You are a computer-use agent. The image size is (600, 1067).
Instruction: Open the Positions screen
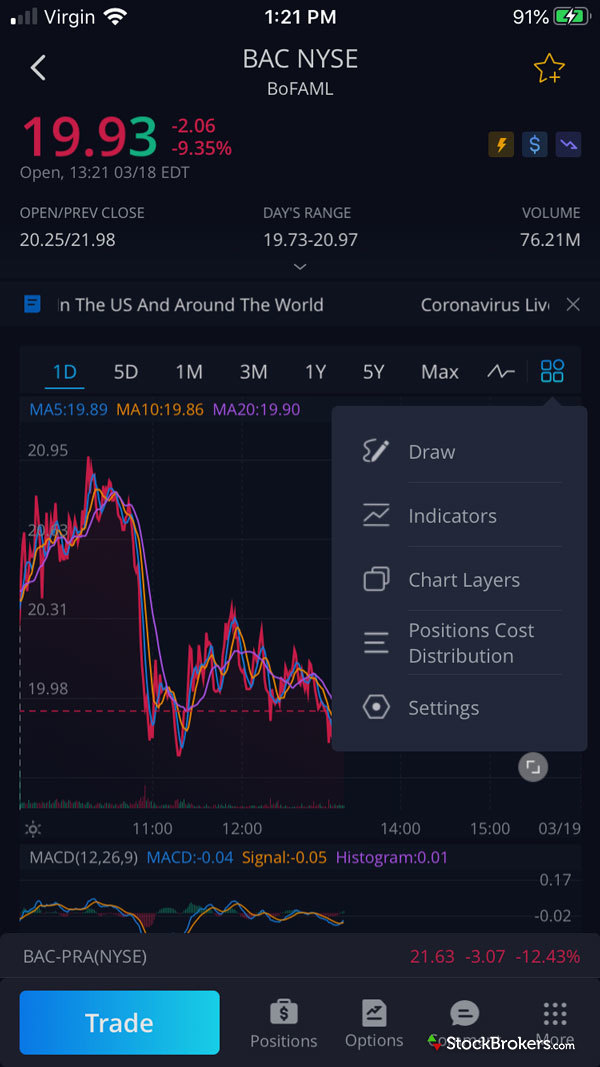tap(284, 1022)
